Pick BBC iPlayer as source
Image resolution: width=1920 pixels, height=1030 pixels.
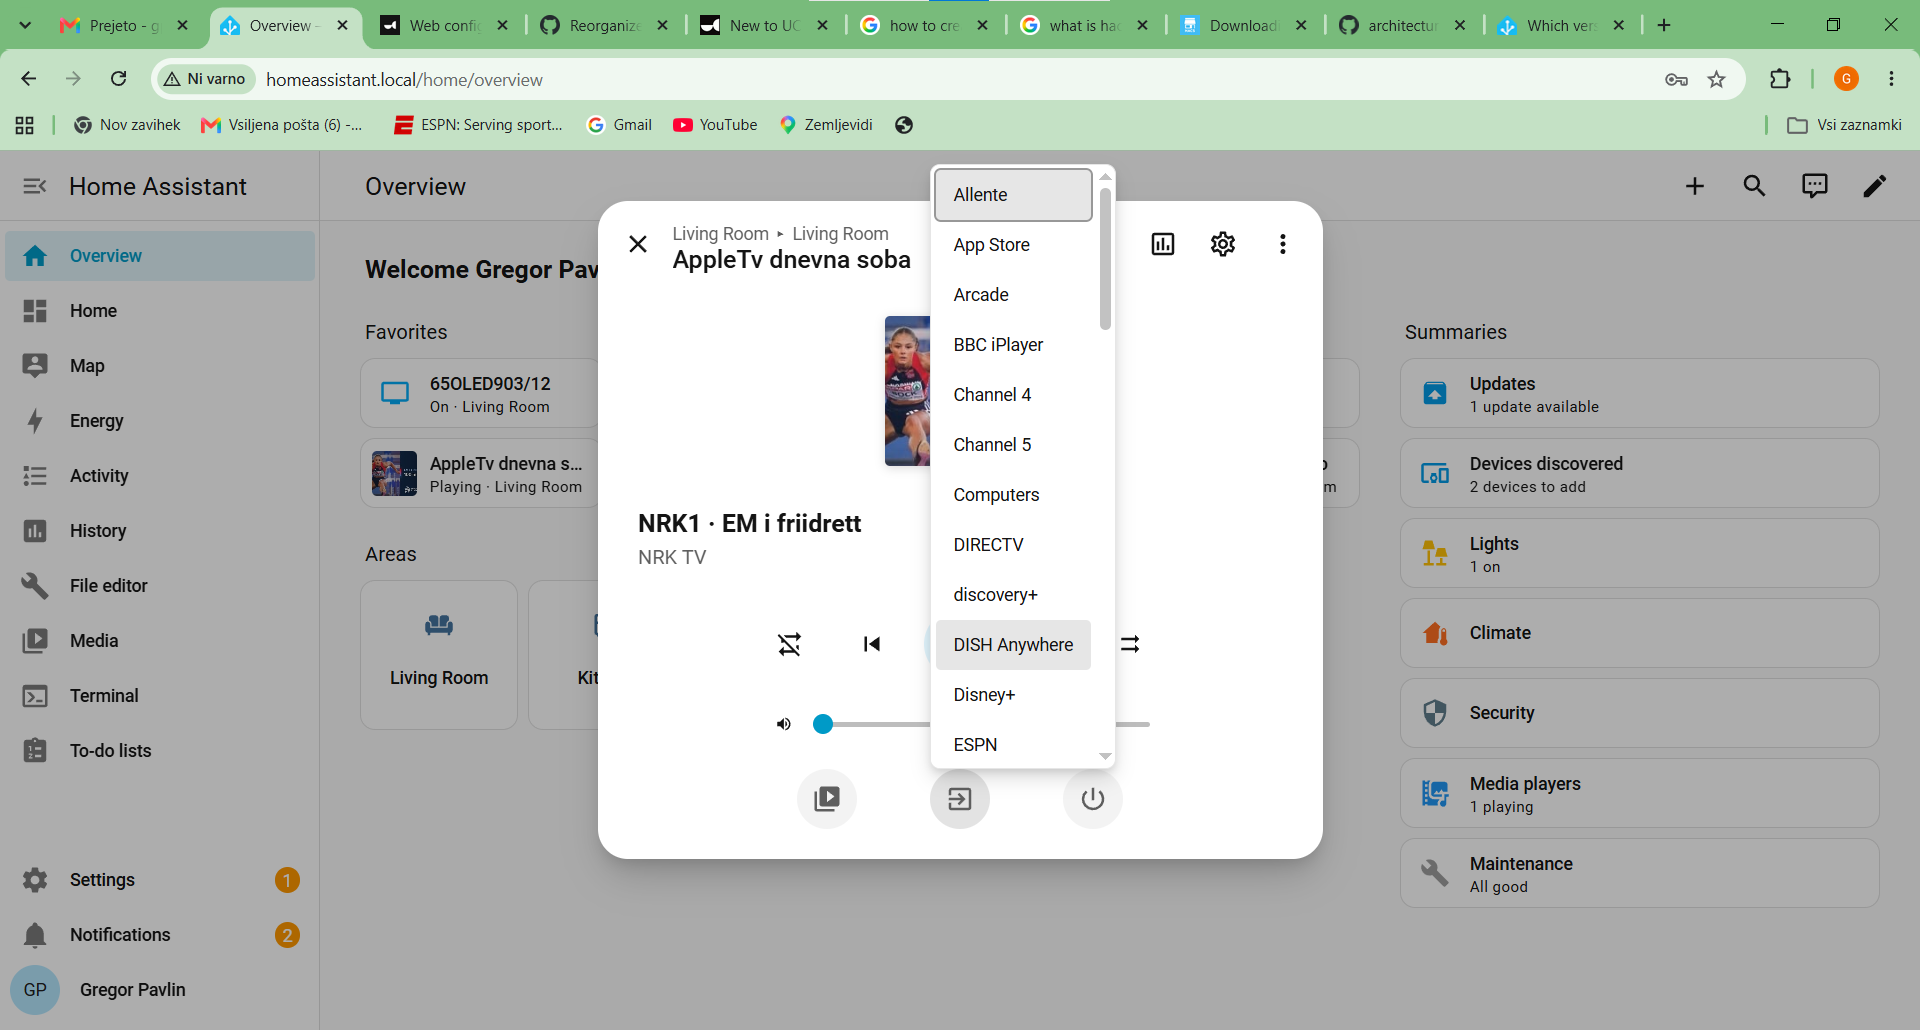(1013, 345)
